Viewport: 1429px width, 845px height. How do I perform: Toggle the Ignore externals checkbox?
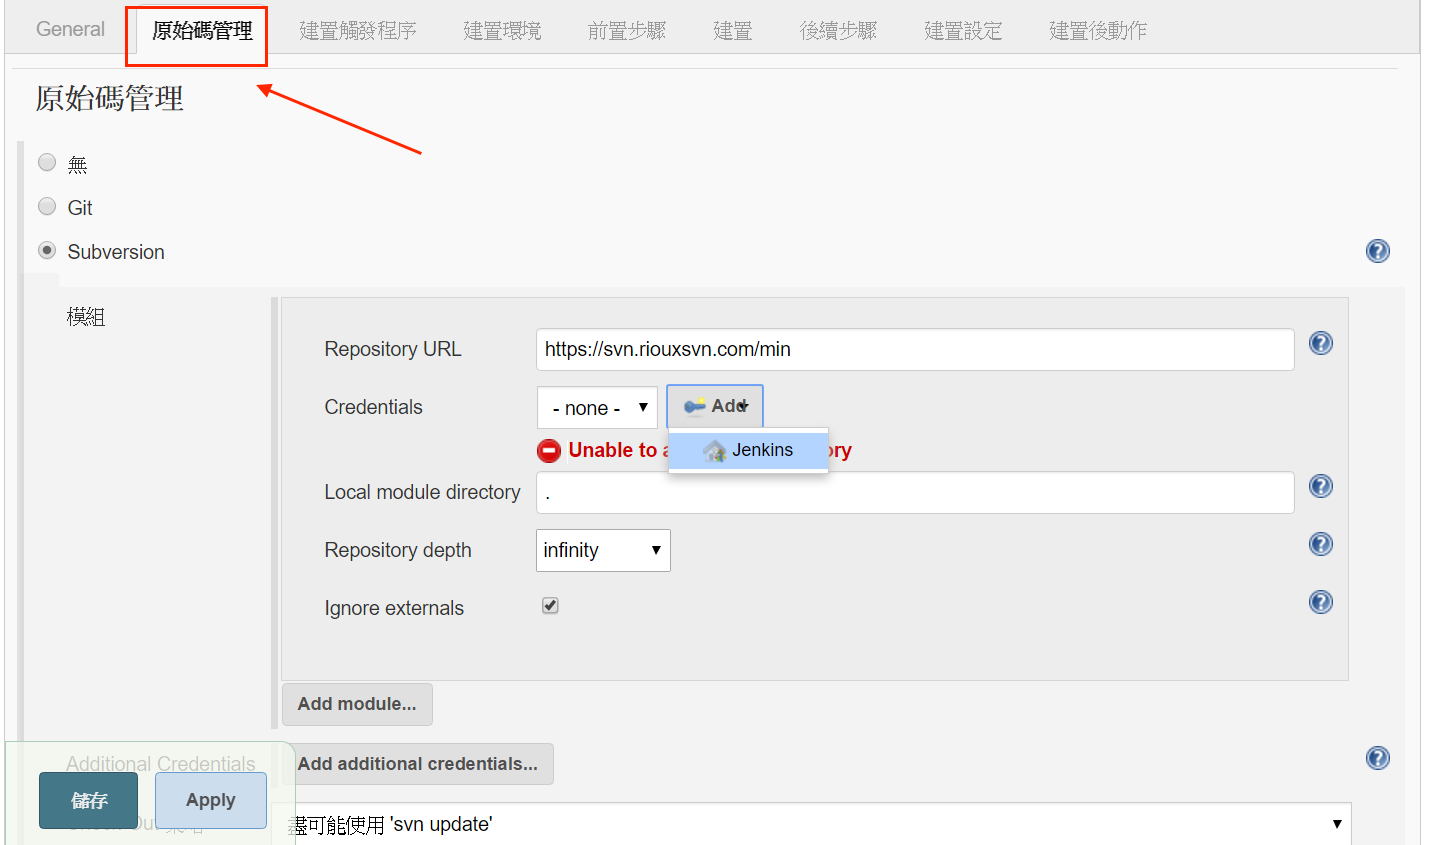[550, 606]
